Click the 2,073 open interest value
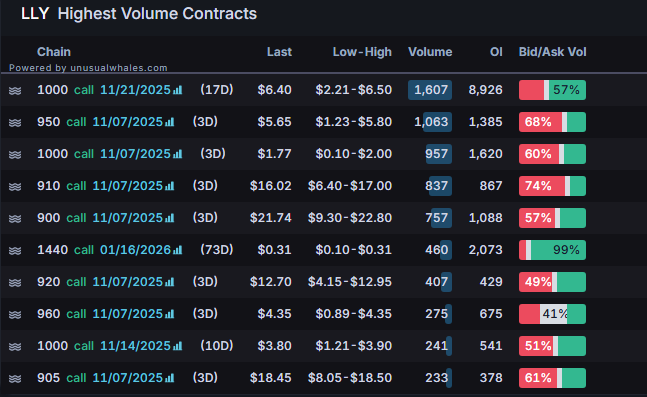 [486, 250]
